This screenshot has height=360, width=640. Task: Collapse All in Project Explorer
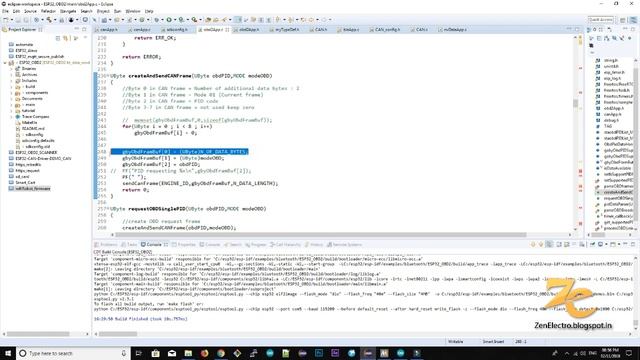(58, 38)
